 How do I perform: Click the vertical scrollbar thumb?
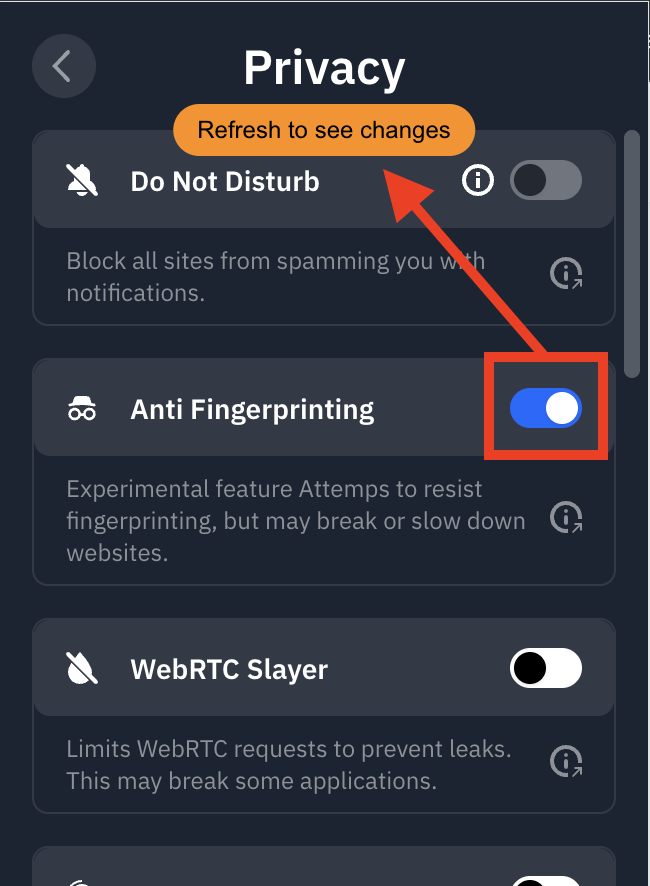click(x=632, y=254)
